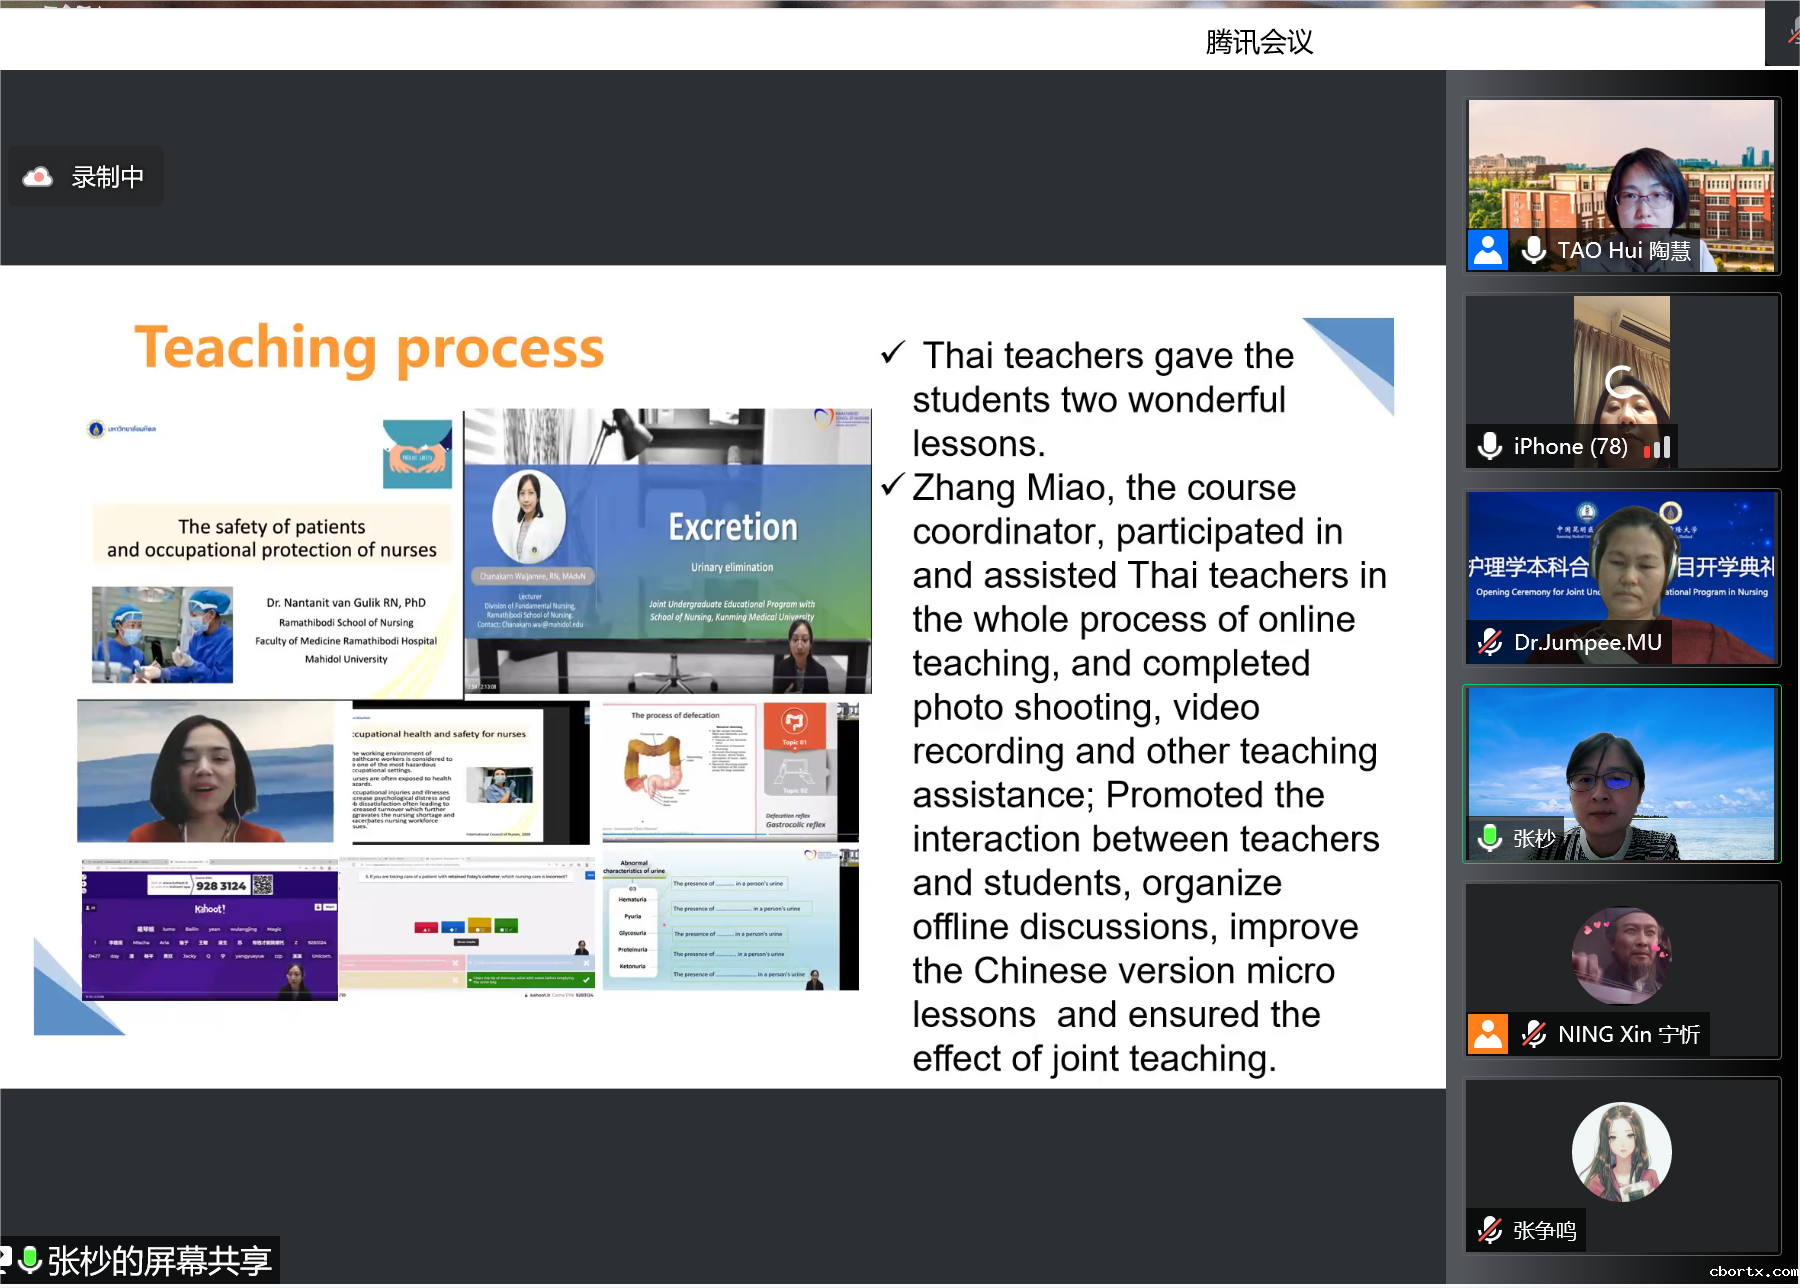Click the network signal bars on iPhone (78)
The width and height of the screenshot is (1800, 1288).
point(1657,447)
